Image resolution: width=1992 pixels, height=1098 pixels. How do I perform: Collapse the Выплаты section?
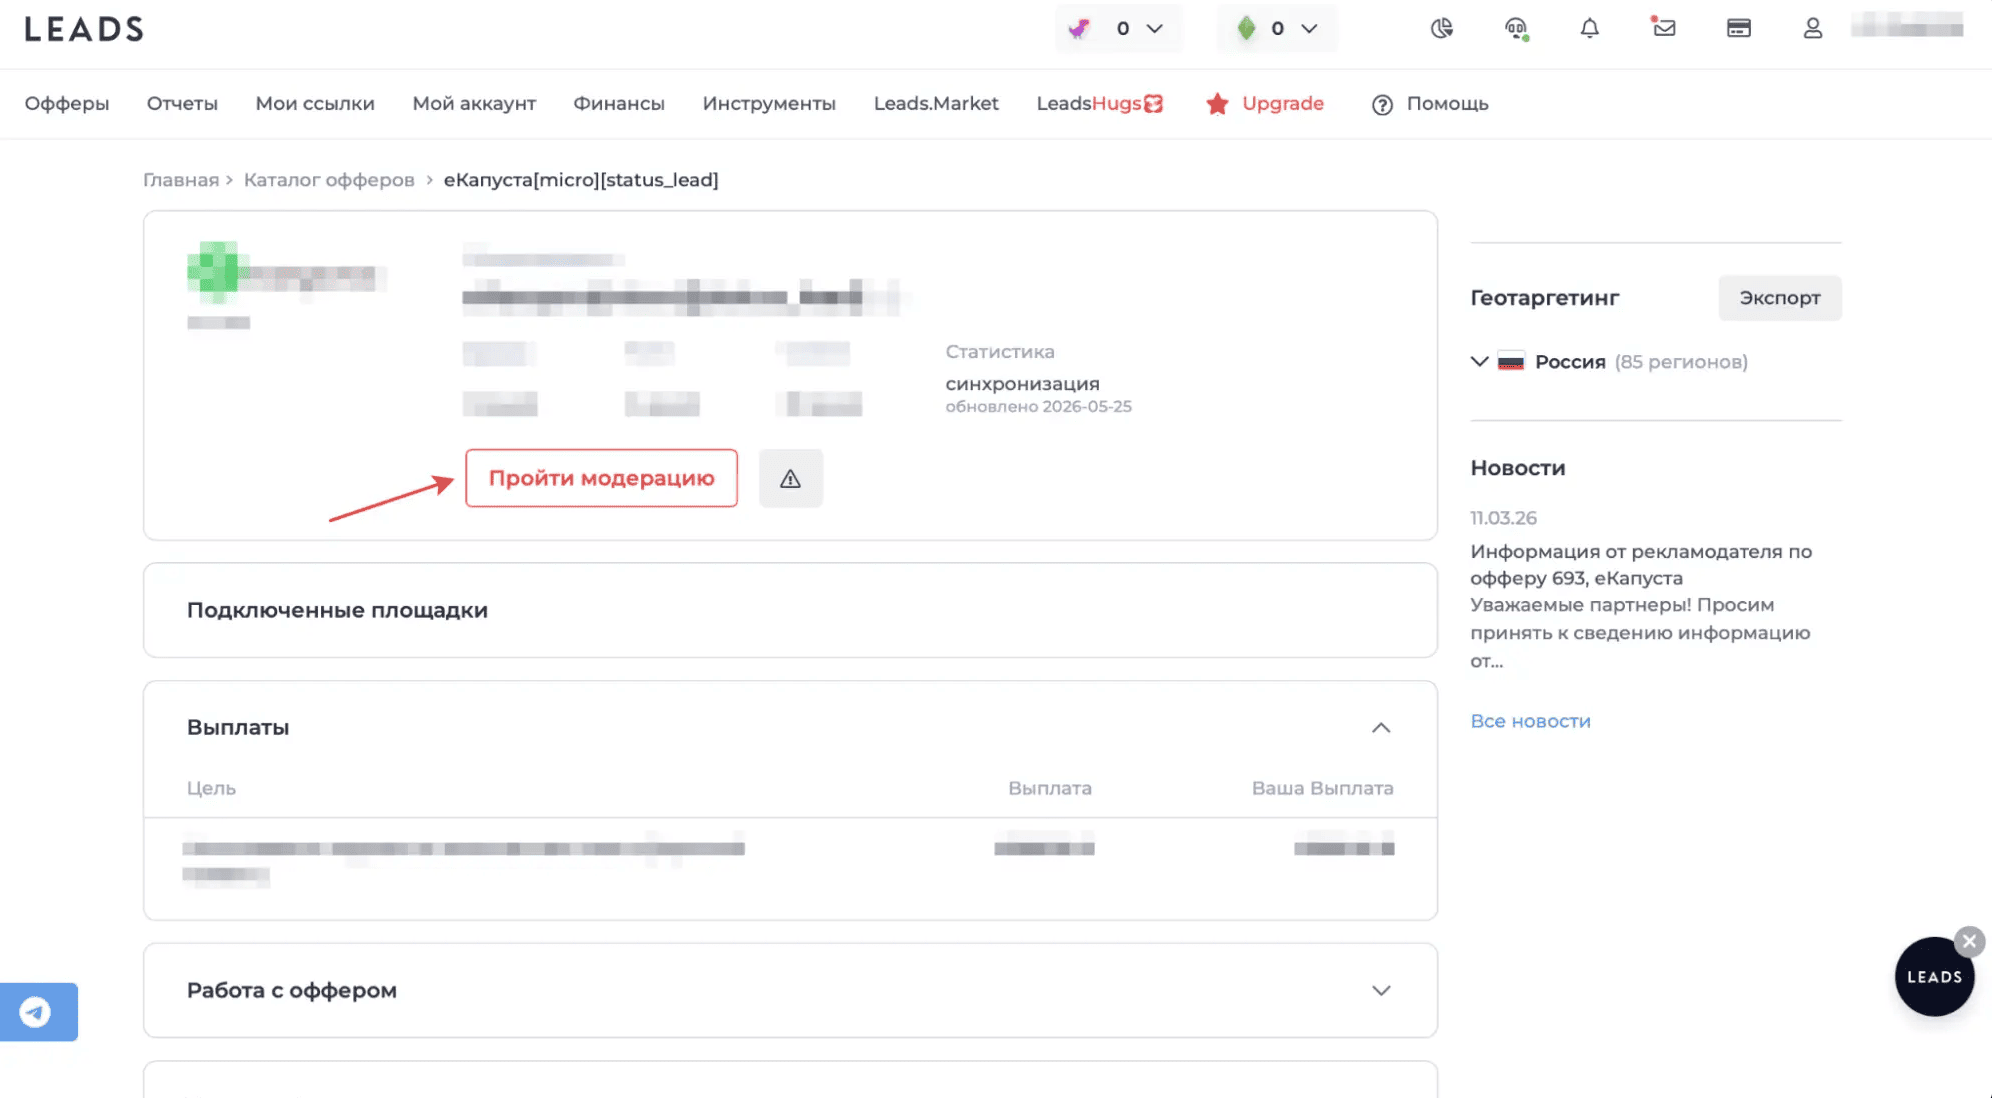(1381, 728)
